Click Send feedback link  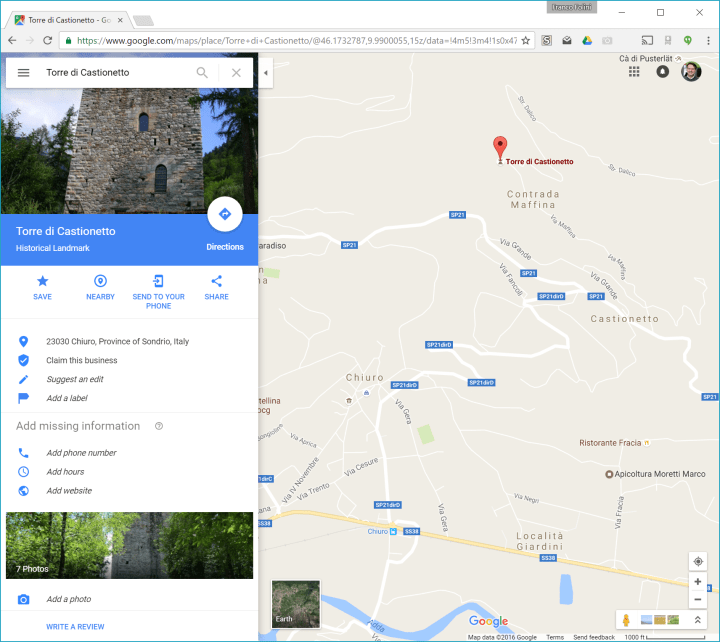point(594,637)
